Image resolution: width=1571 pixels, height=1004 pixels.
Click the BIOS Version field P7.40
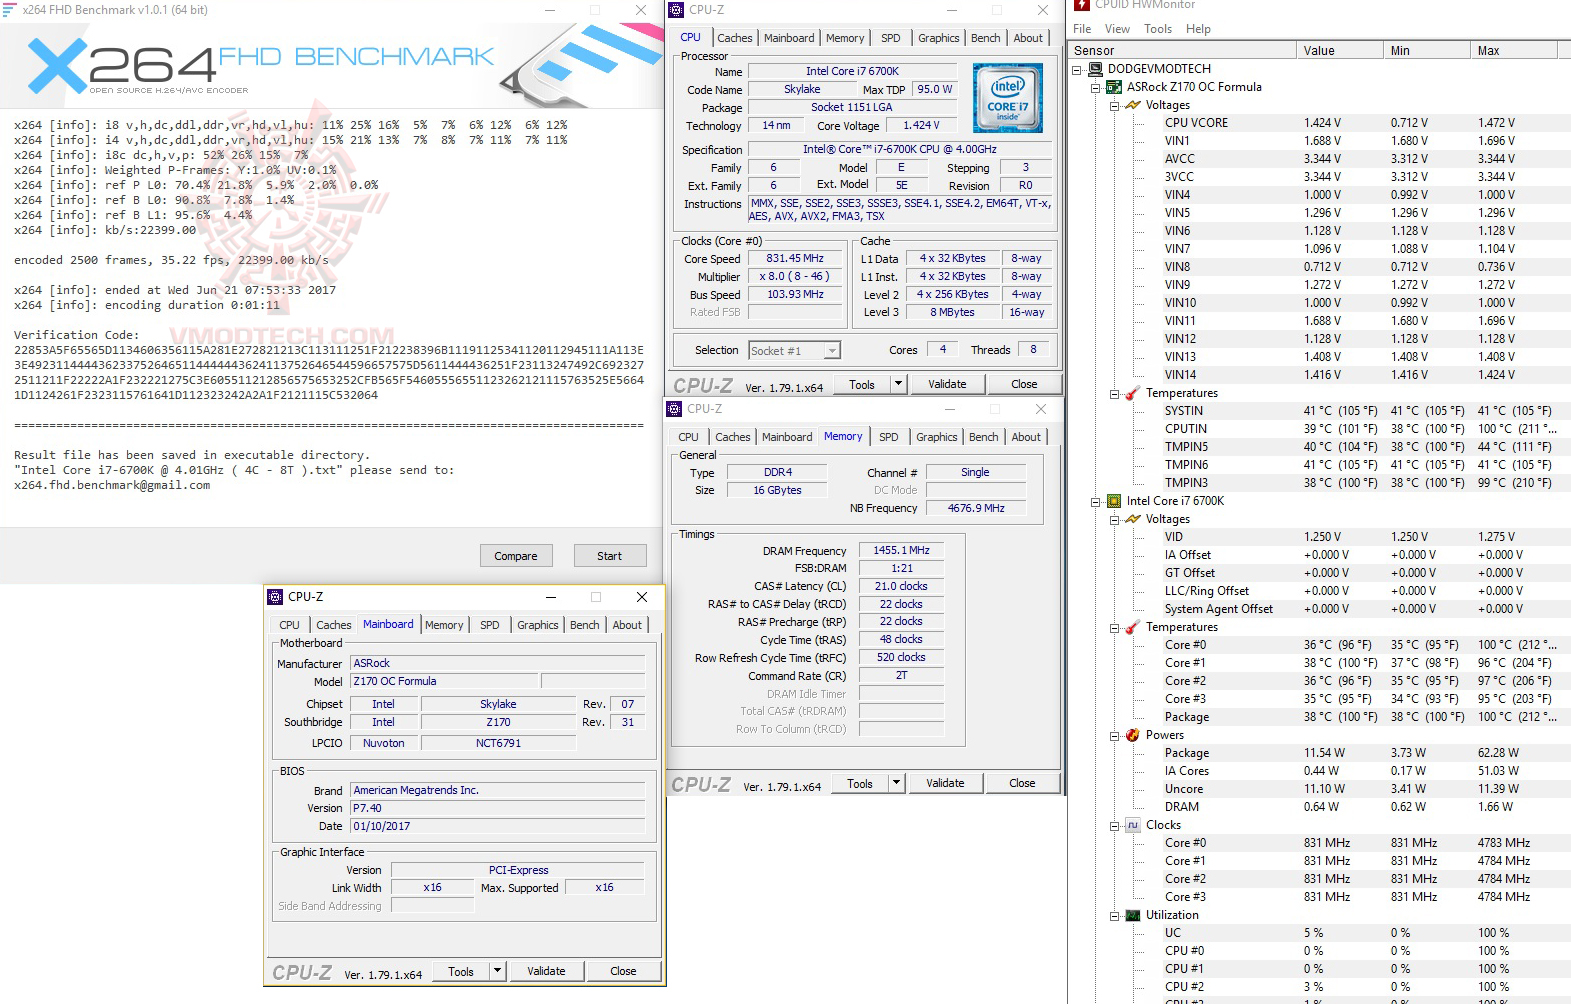pyautogui.click(x=497, y=808)
